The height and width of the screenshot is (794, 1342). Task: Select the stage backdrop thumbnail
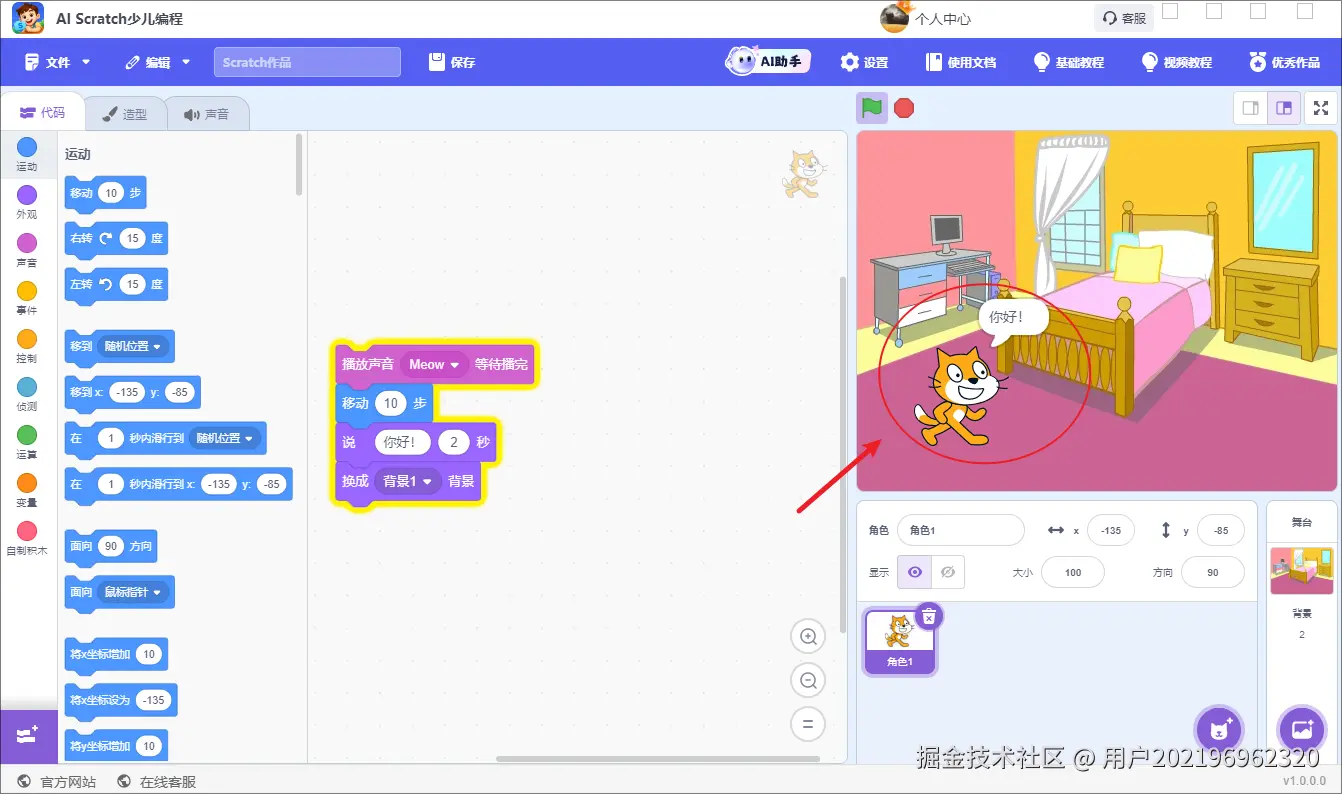click(1301, 570)
